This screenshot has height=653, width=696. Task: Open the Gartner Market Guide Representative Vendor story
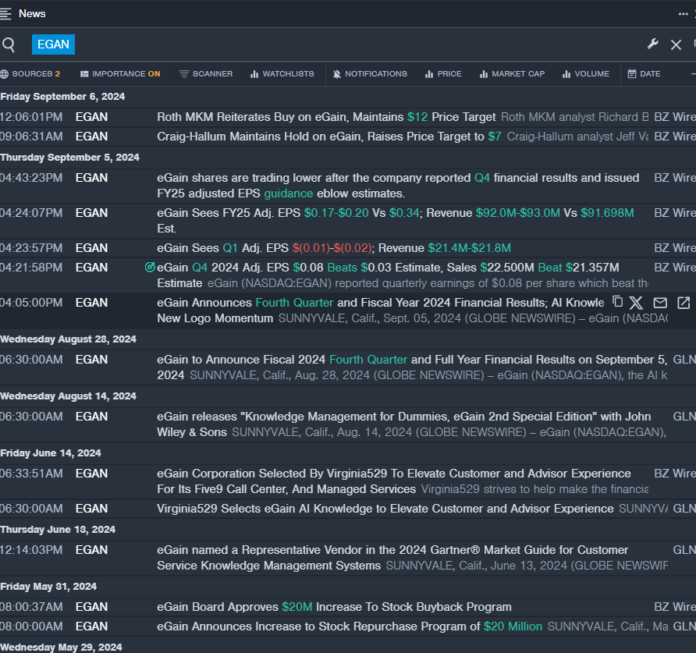392,558
